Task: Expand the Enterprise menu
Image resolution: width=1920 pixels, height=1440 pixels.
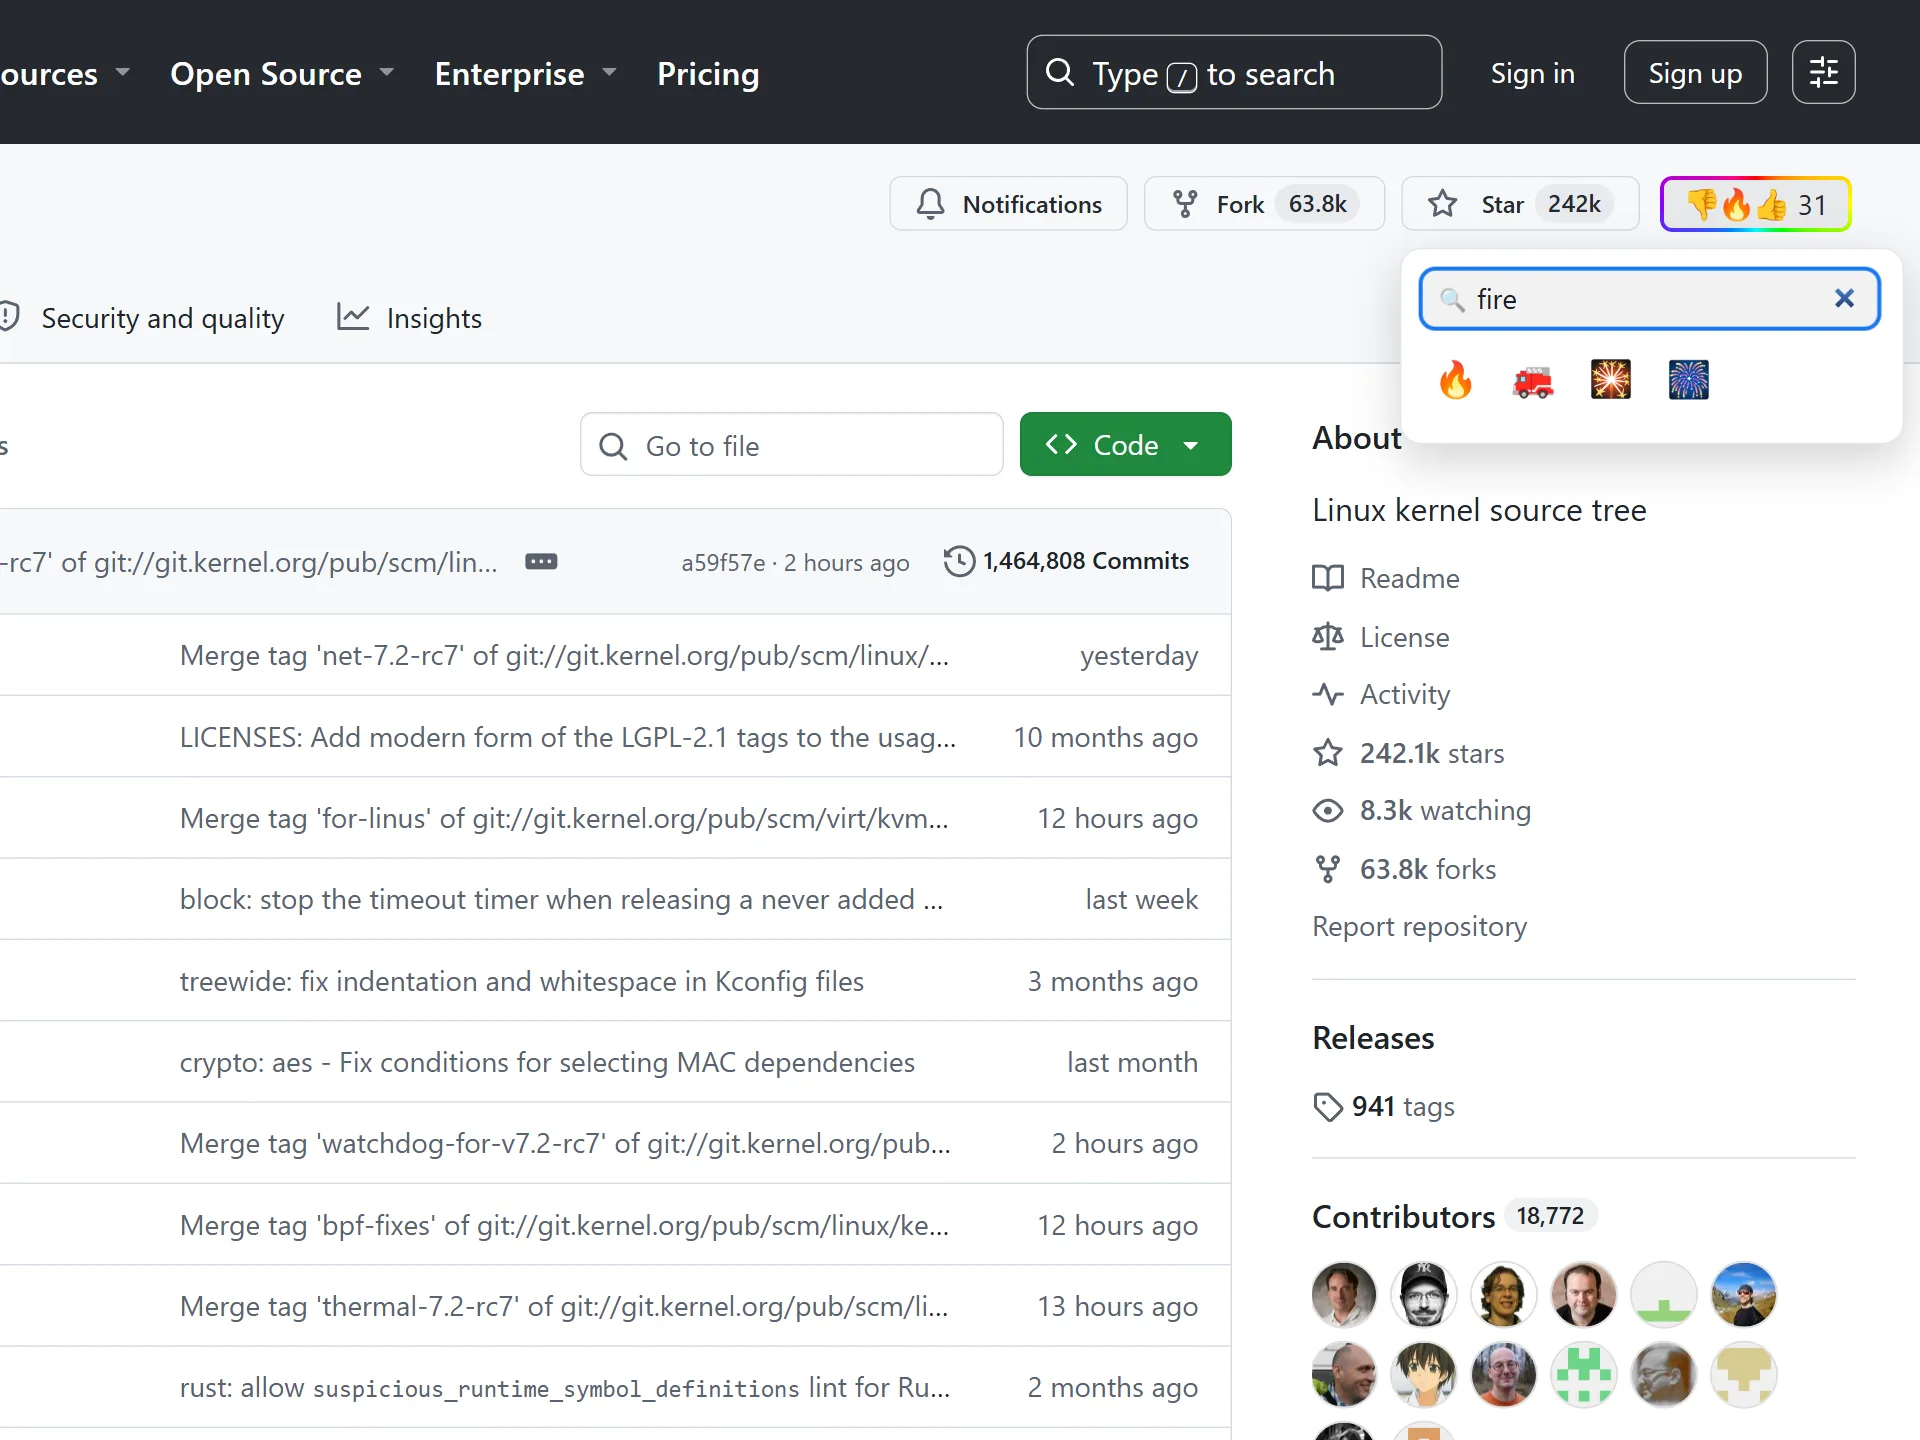Action: (525, 73)
